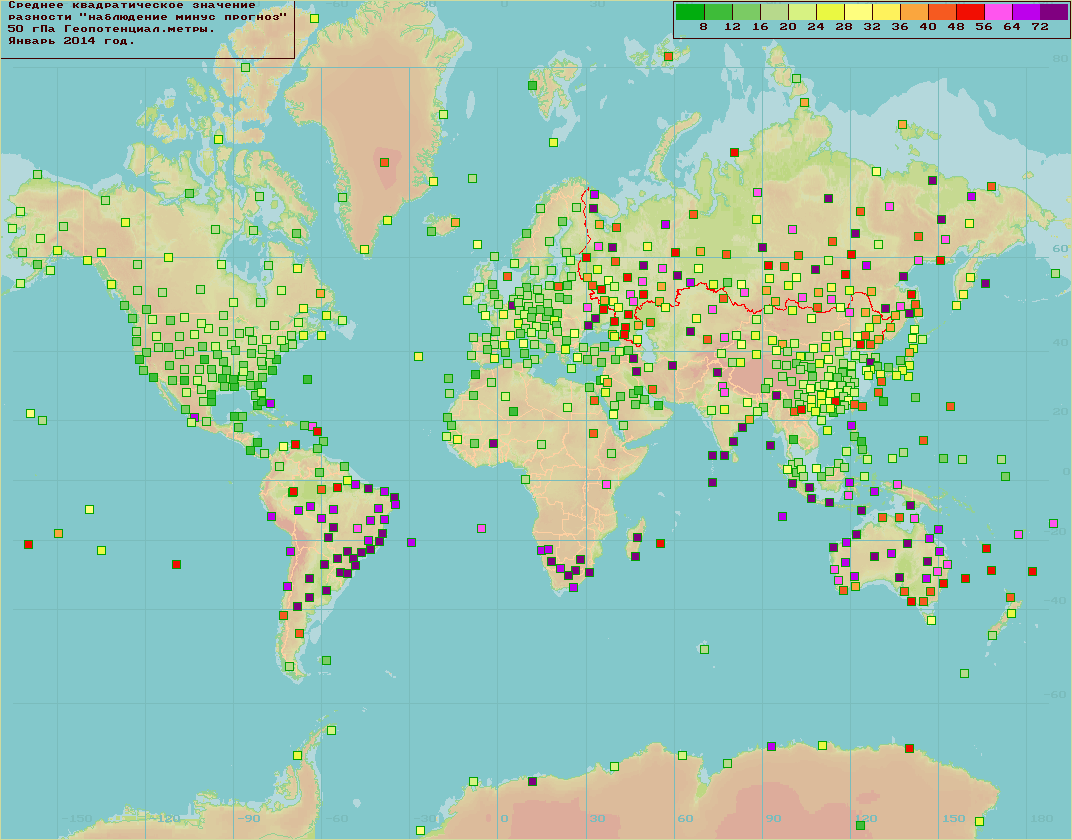Click the legend swatch between 40 and 48

click(942, 11)
